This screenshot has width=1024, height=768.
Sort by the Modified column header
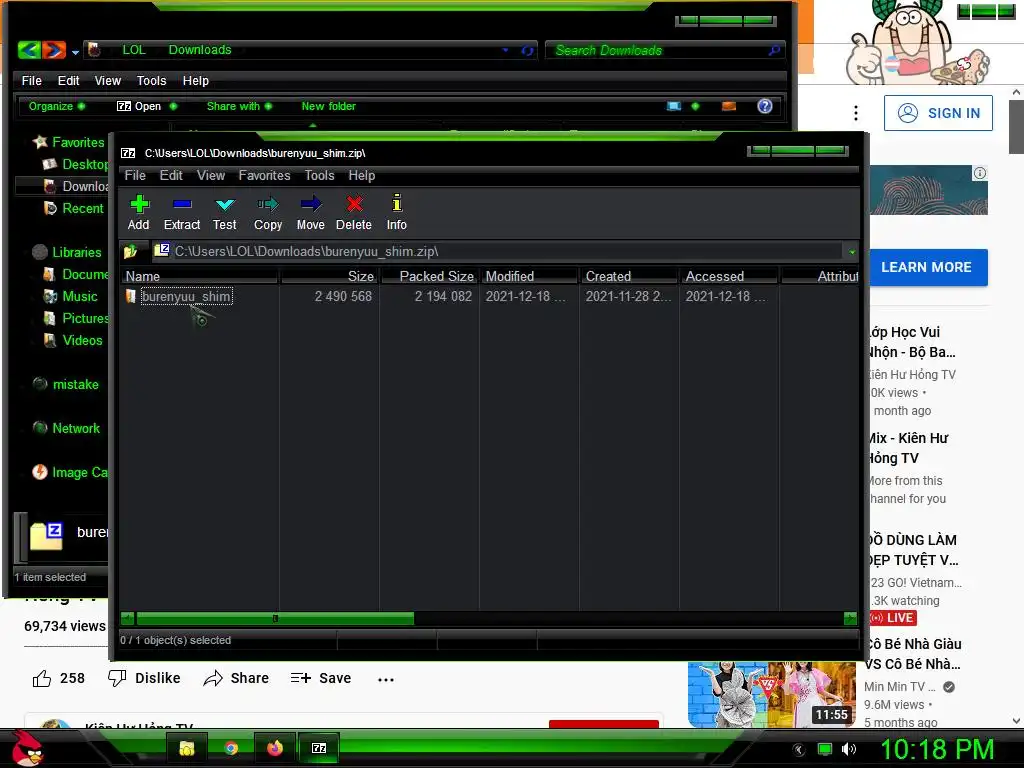[530, 276]
